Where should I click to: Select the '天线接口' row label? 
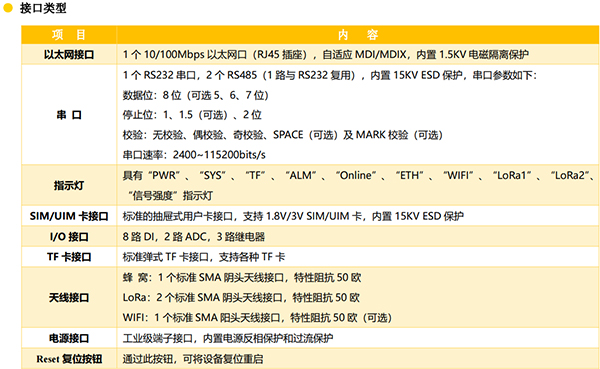69,297
